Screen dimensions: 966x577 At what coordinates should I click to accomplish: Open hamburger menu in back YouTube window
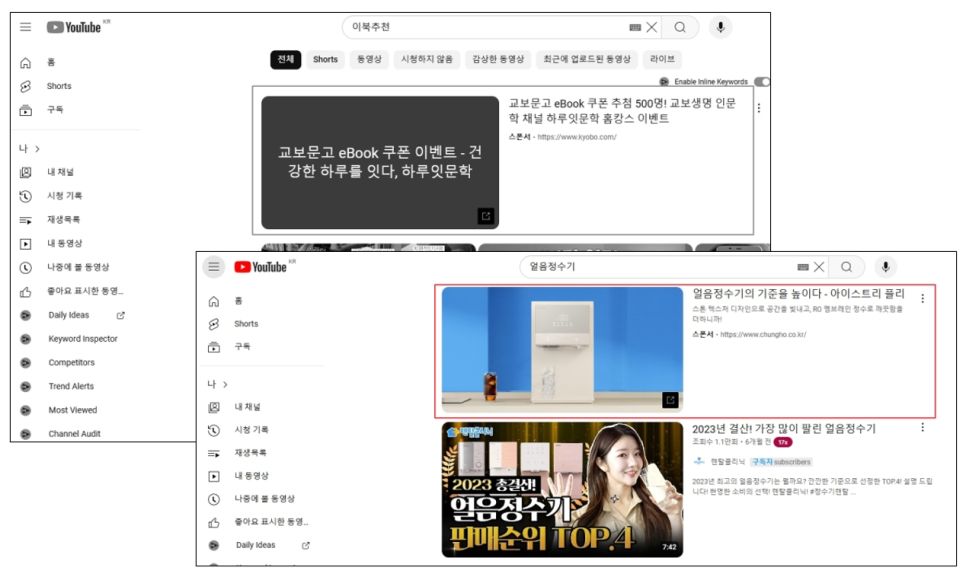25,27
